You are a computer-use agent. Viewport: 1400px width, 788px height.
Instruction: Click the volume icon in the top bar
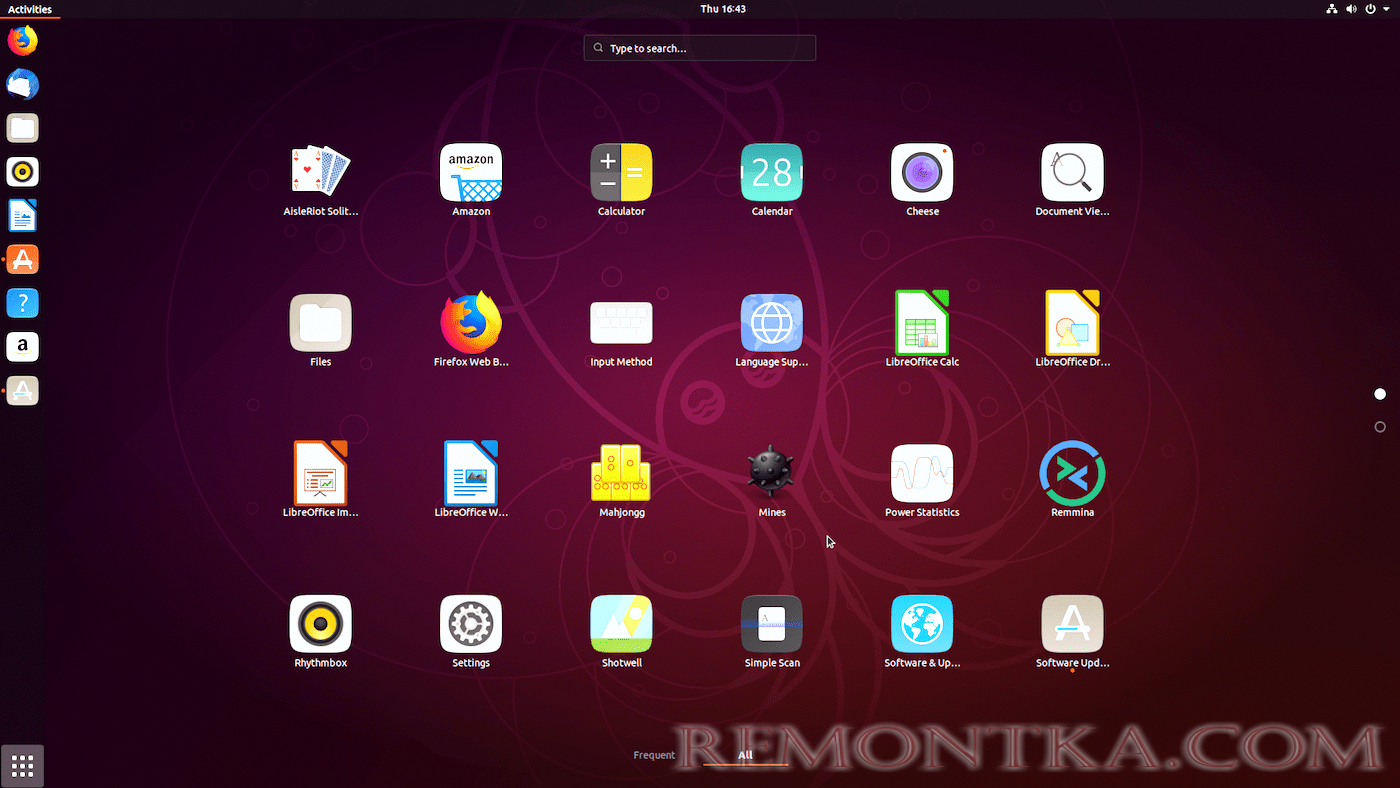(x=1351, y=9)
